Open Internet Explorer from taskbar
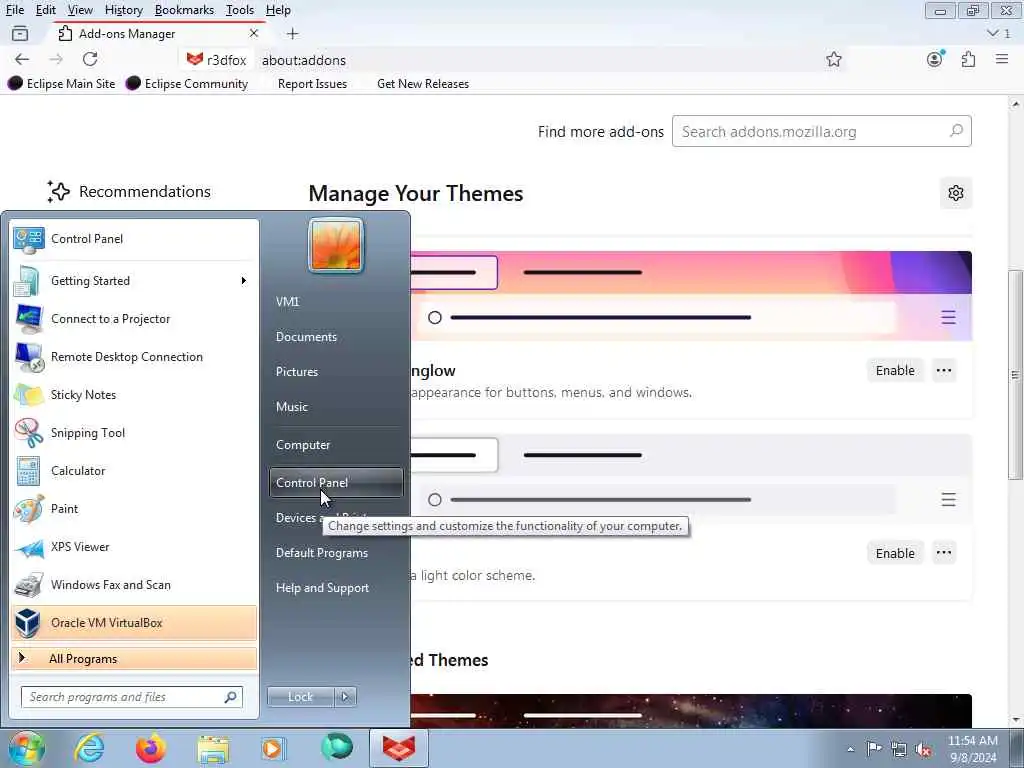 [x=89, y=748]
